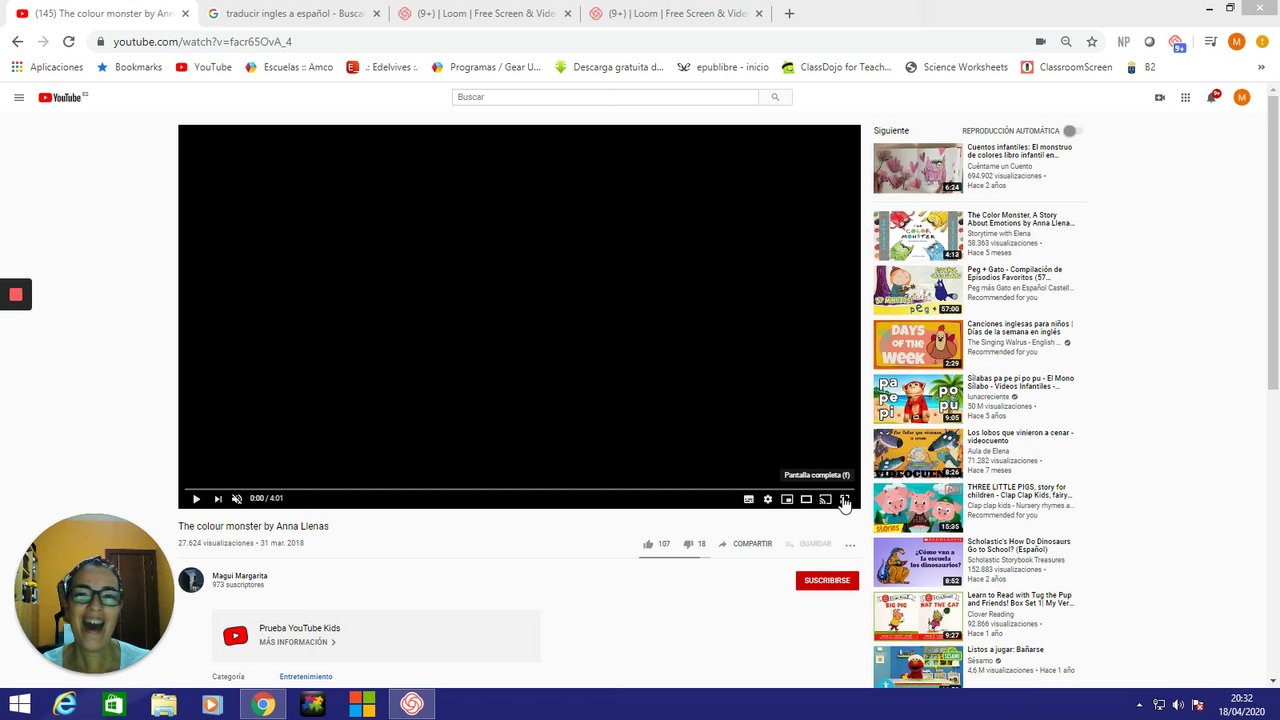Expand hidden bookmarks chevron
The height and width of the screenshot is (720, 1280).
[x=1261, y=67]
